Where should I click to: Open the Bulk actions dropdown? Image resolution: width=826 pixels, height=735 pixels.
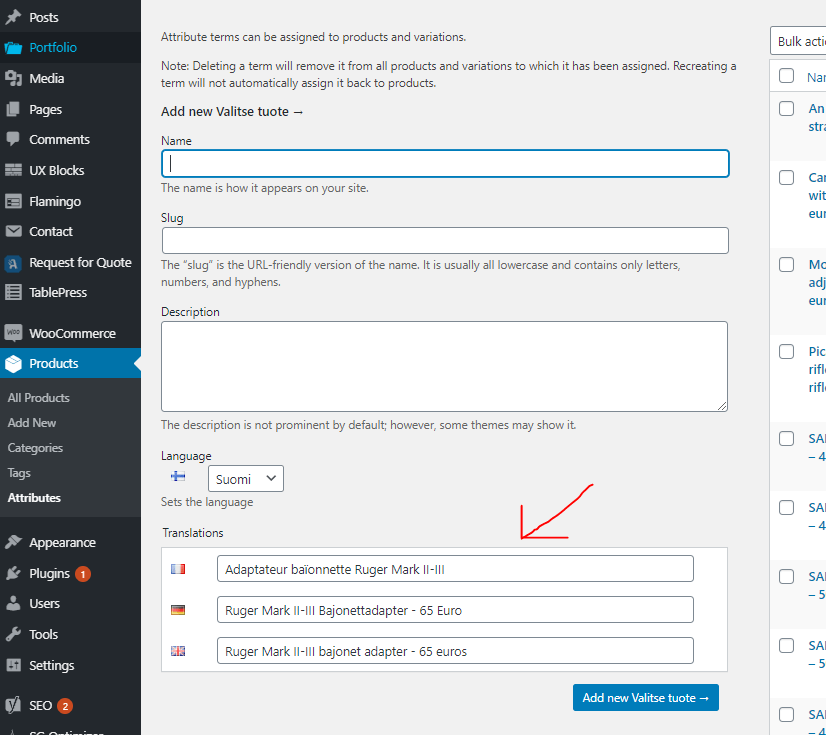click(798, 41)
